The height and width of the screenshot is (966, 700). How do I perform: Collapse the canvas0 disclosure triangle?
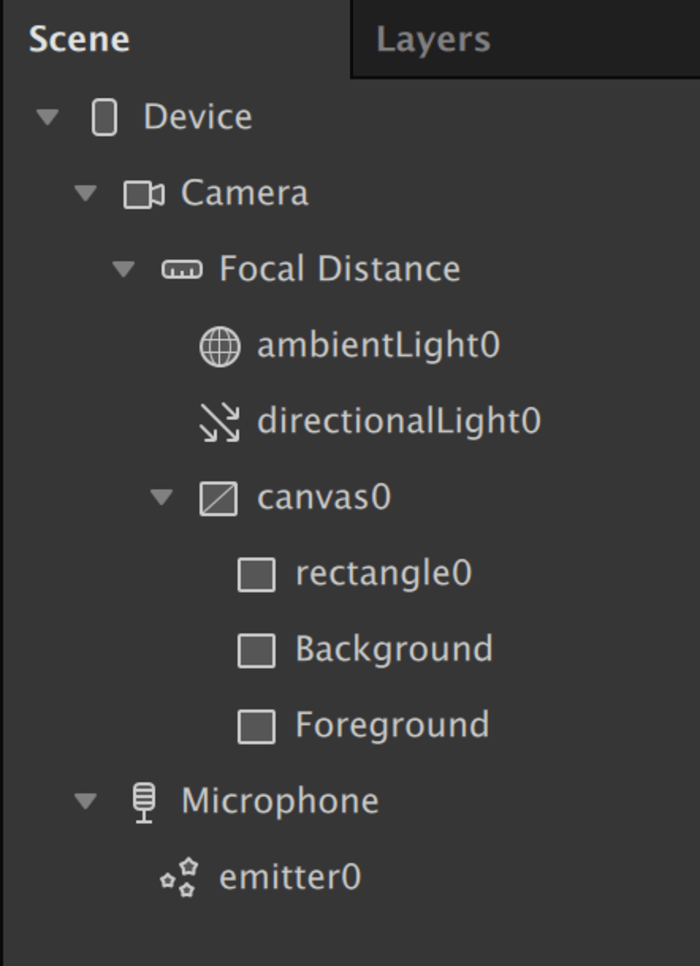[x=162, y=497]
